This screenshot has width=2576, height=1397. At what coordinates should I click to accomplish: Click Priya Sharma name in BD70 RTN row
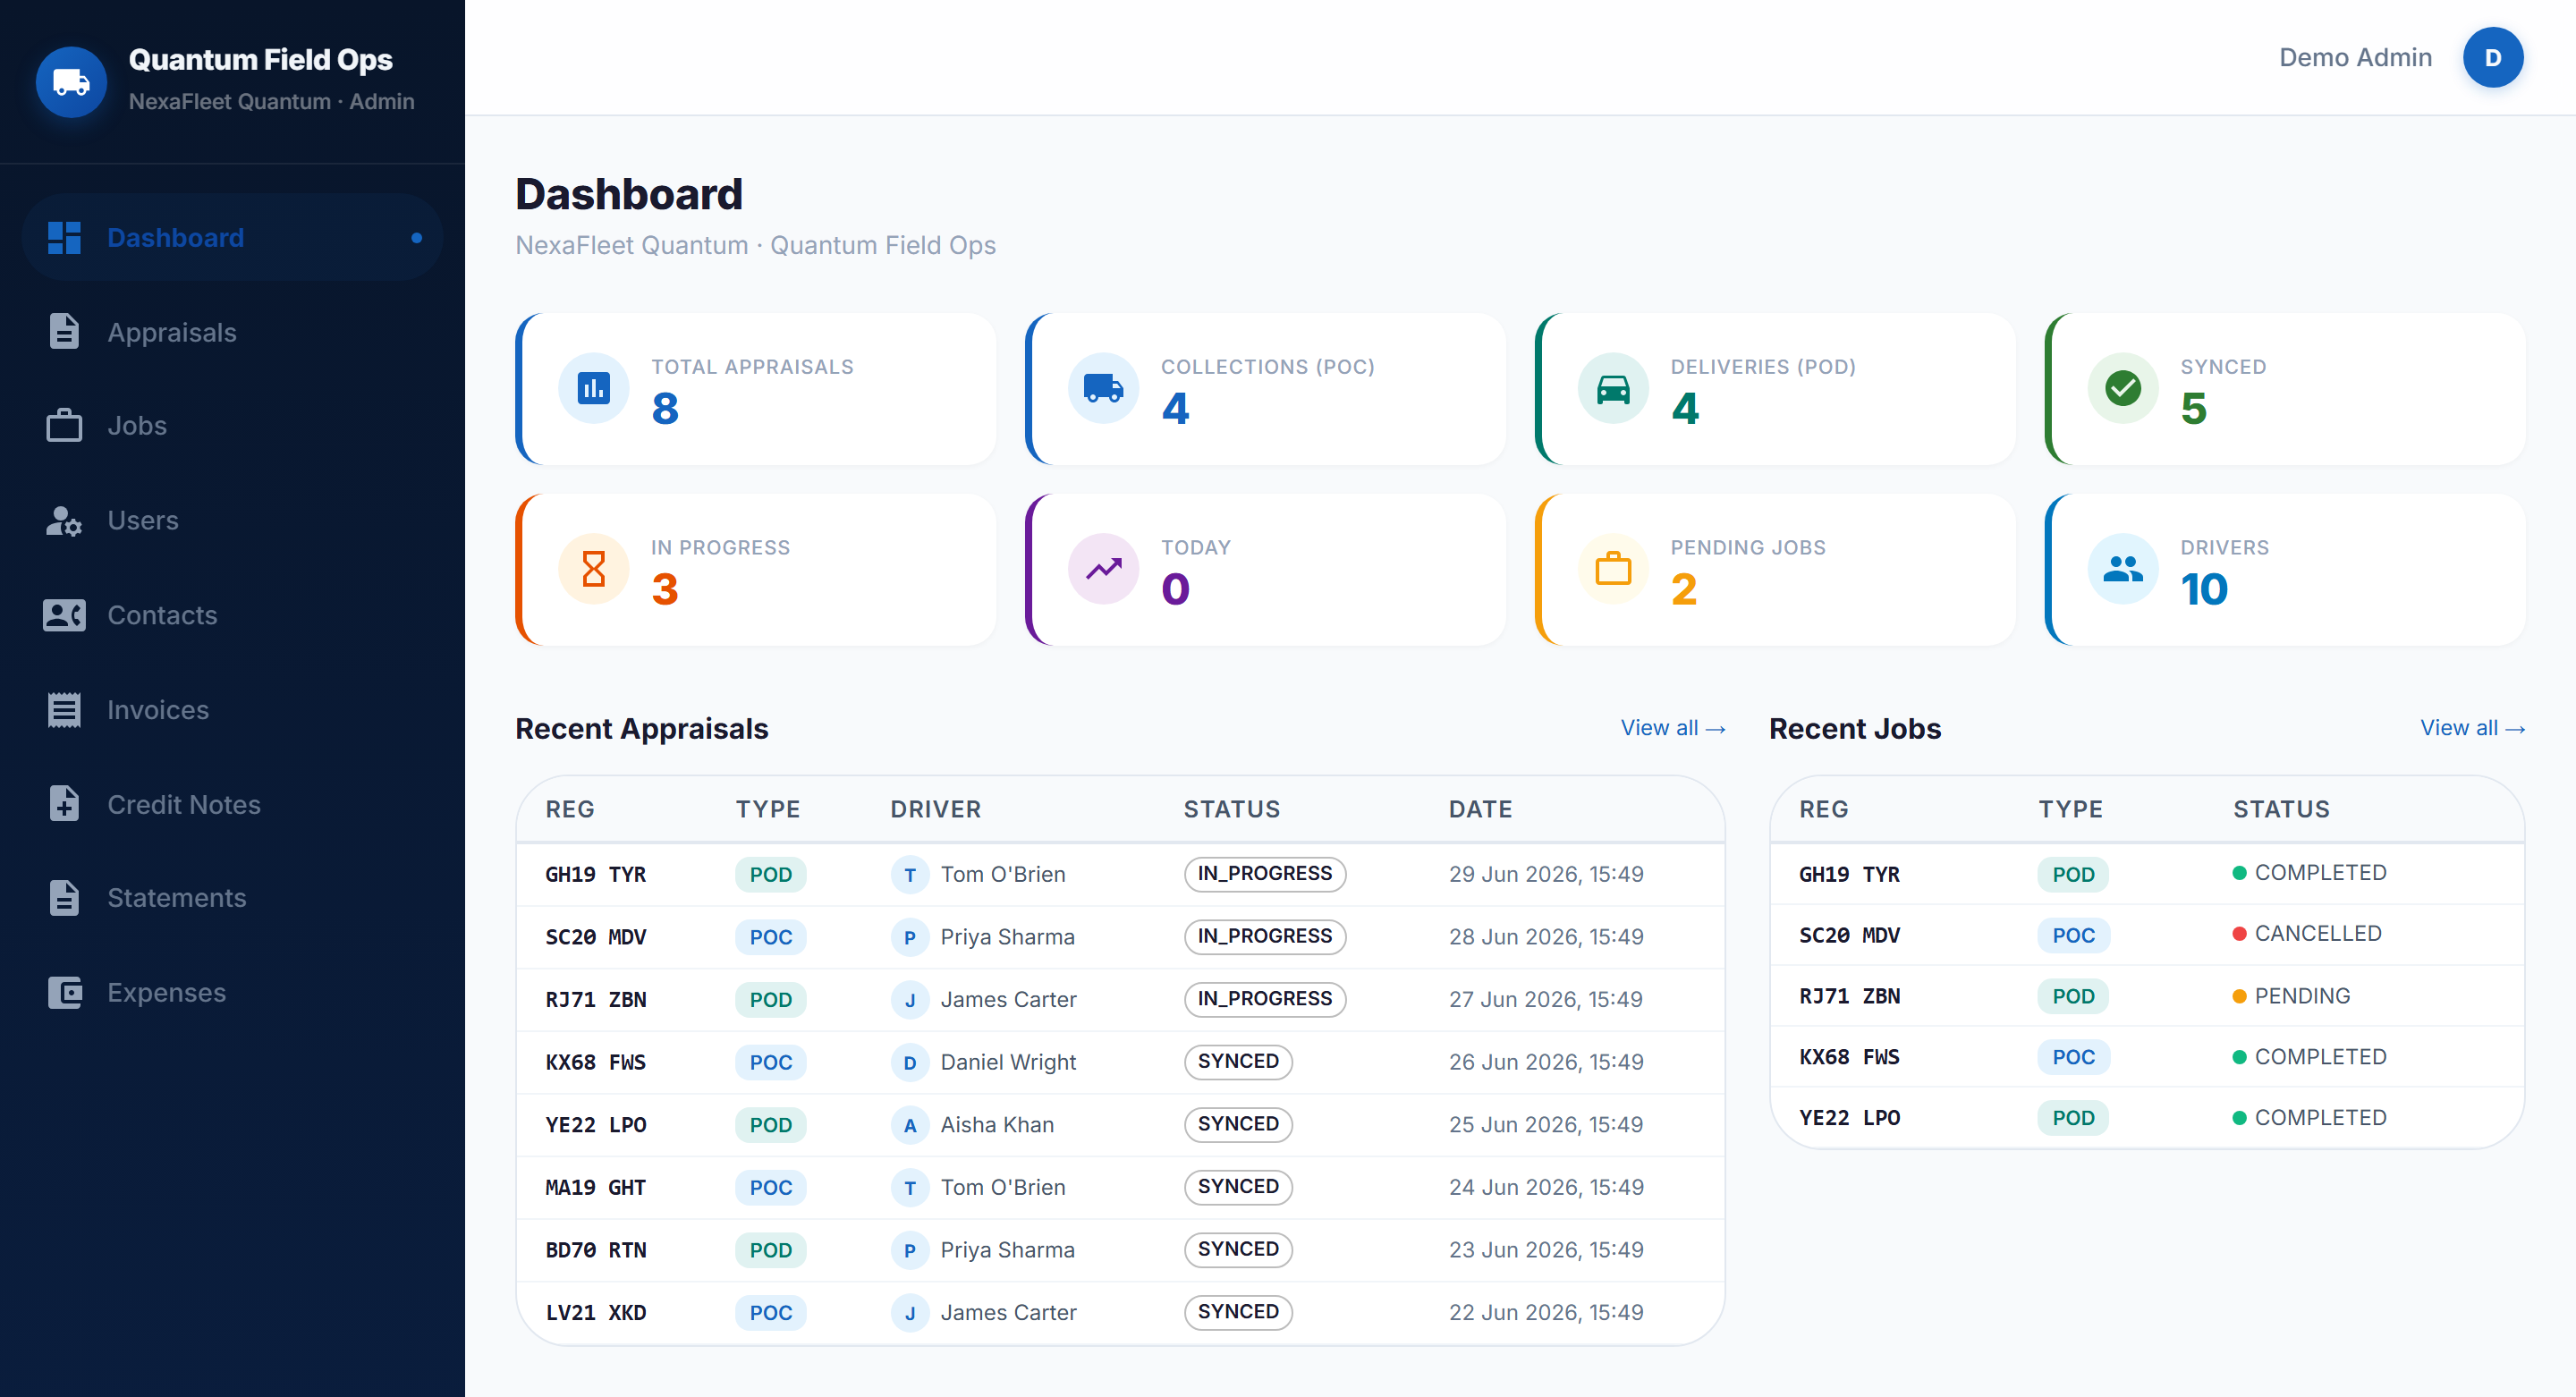click(1007, 1250)
